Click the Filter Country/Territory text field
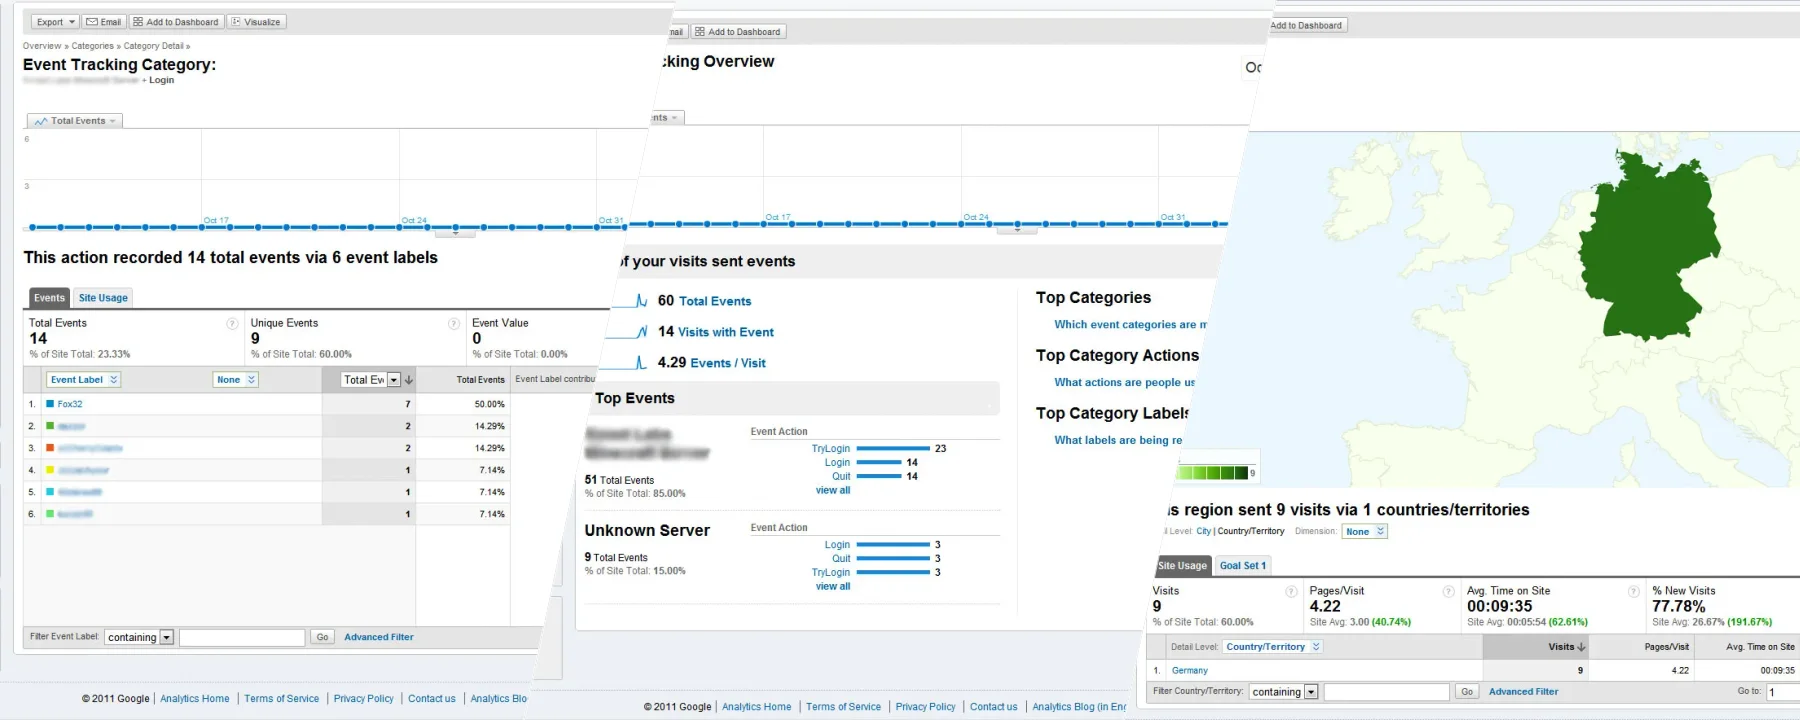Viewport: 1800px width, 720px height. tap(1386, 692)
